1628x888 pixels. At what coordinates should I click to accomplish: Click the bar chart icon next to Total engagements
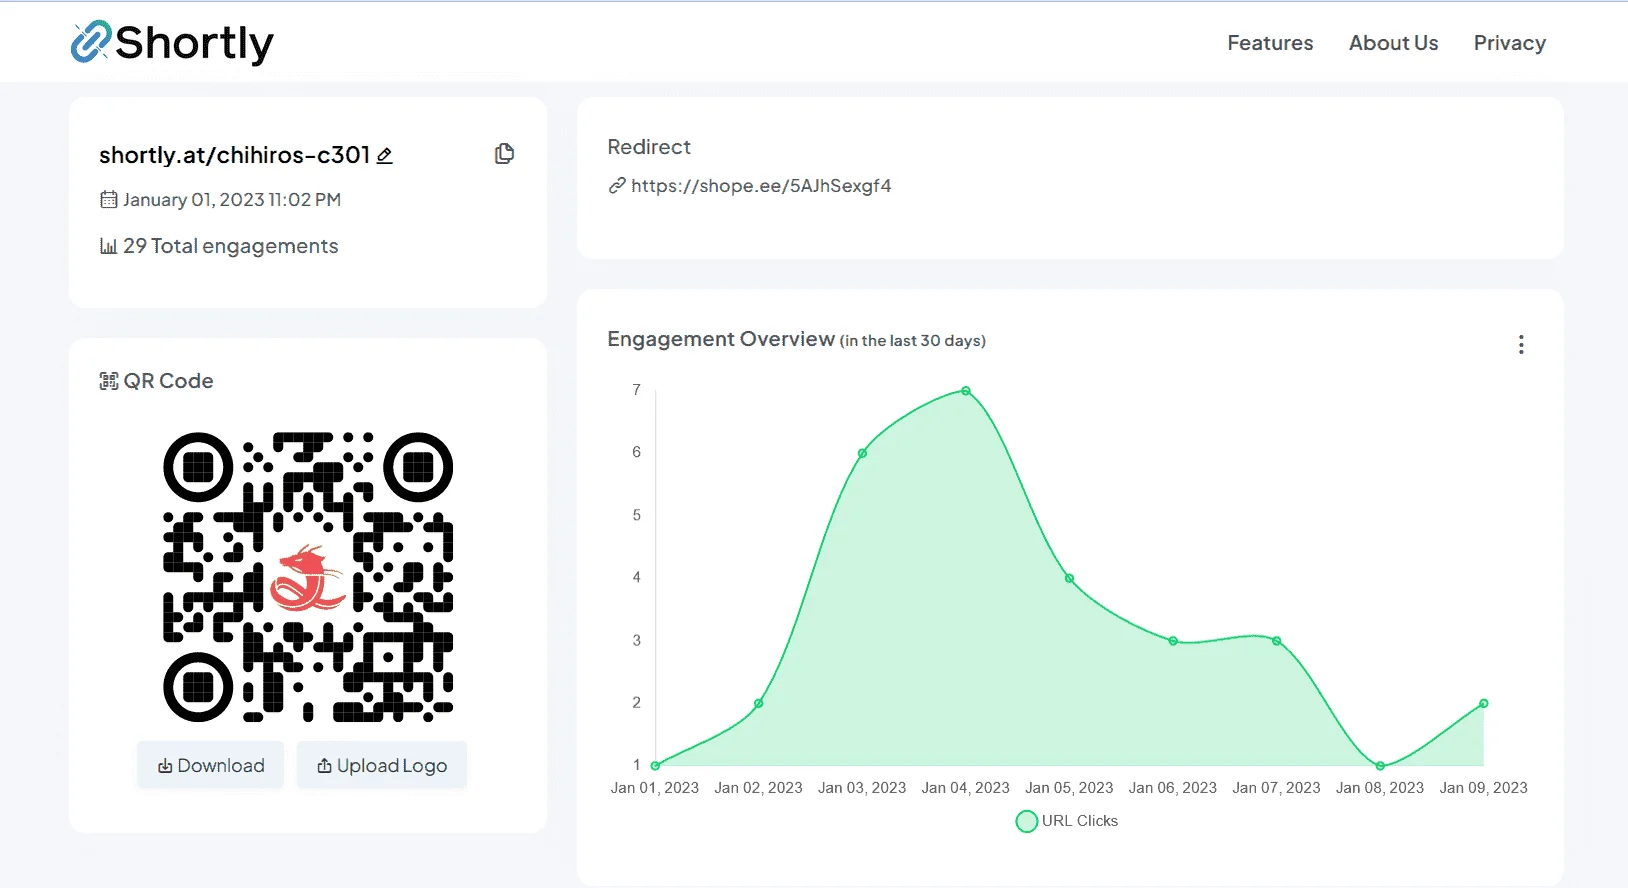108,246
